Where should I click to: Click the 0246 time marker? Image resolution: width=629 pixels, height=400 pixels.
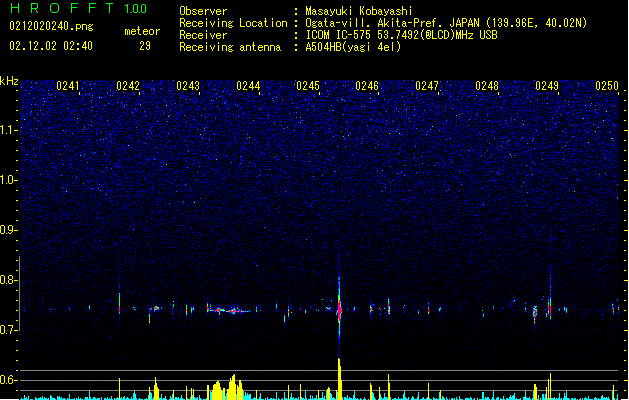367,86
